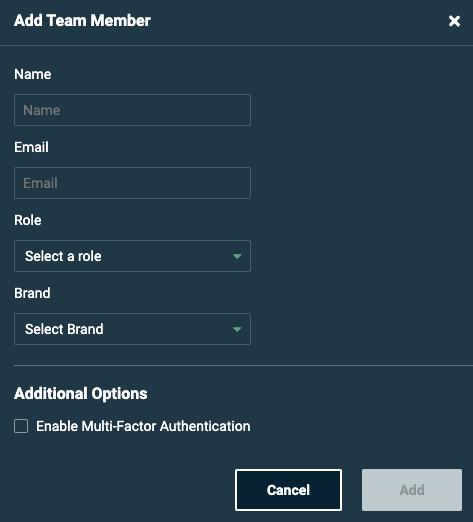
Task: Click the Brand field label
Action: pyautogui.click(x=32, y=293)
